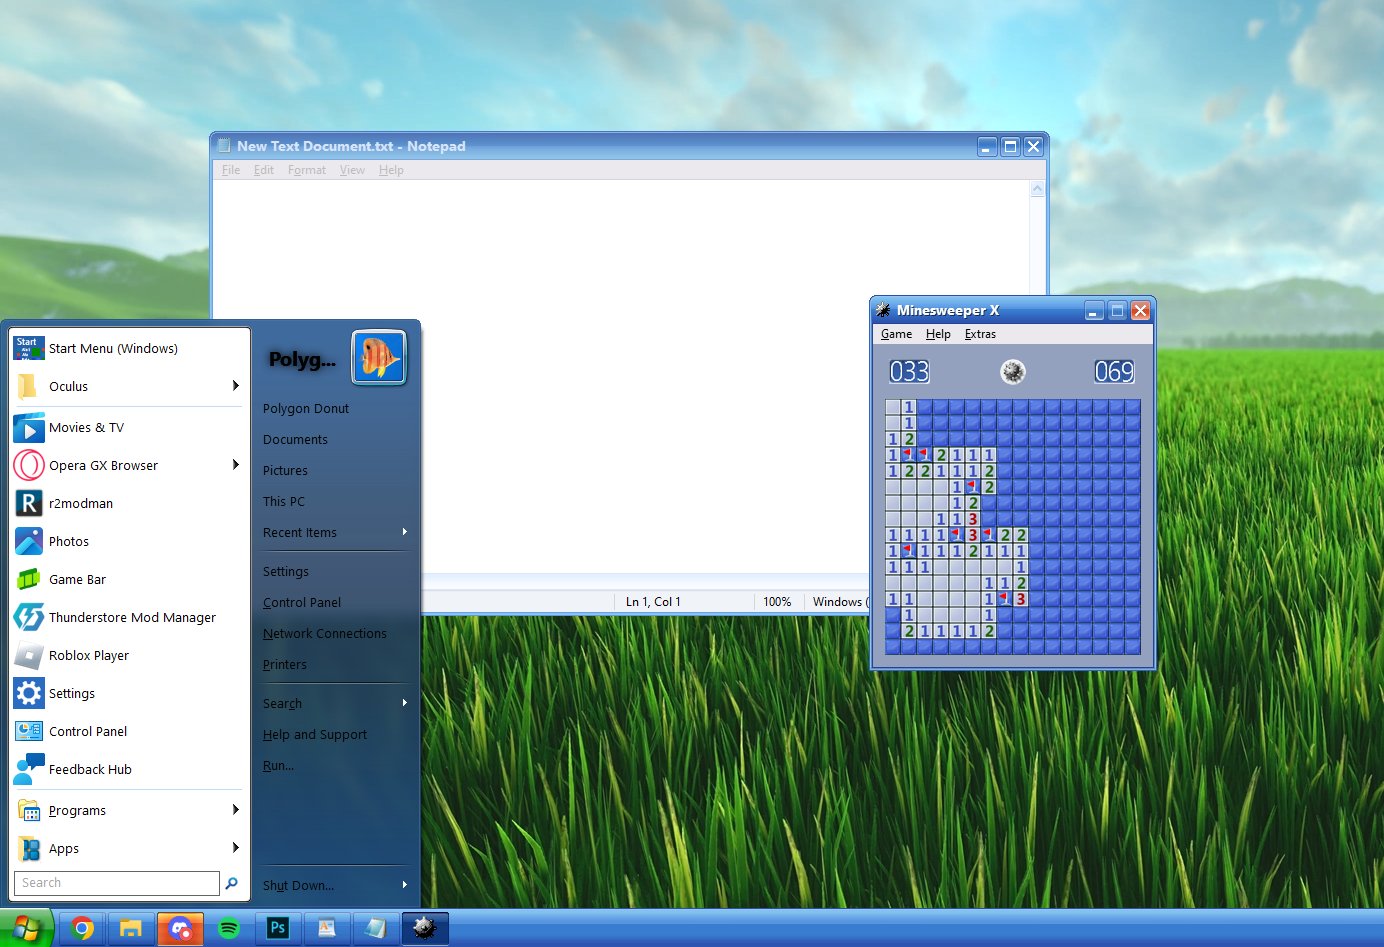
Task: Expand the Shut Down options arrow
Action: pyautogui.click(x=405, y=885)
